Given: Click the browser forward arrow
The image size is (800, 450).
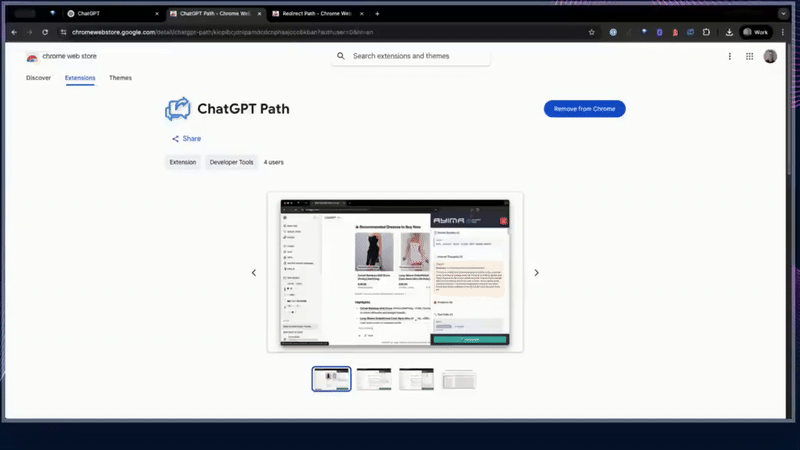Looking at the screenshot, I should point(30,32).
